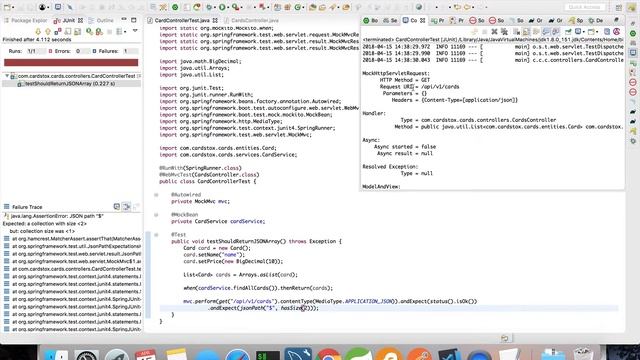The width and height of the screenshot is (640, 360).
Task: Minimize the JUnit view panel
Action: click(124, 19)
